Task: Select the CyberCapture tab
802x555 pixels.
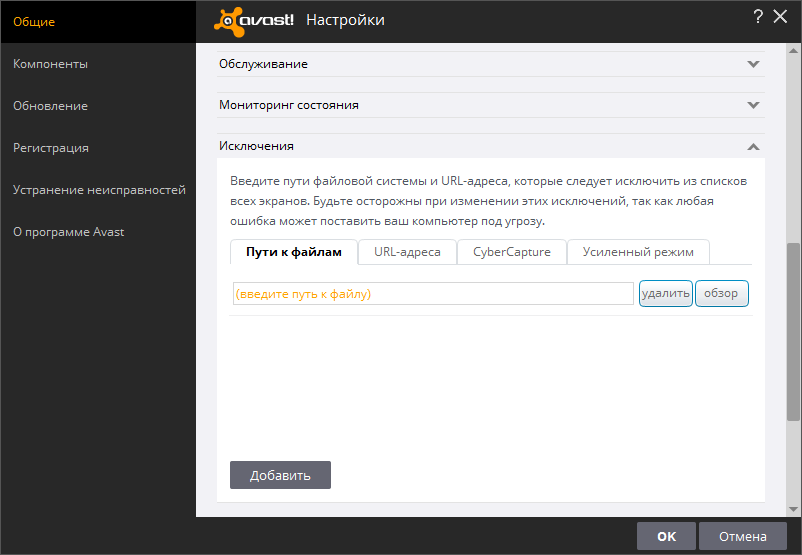Action: (511, 252)
